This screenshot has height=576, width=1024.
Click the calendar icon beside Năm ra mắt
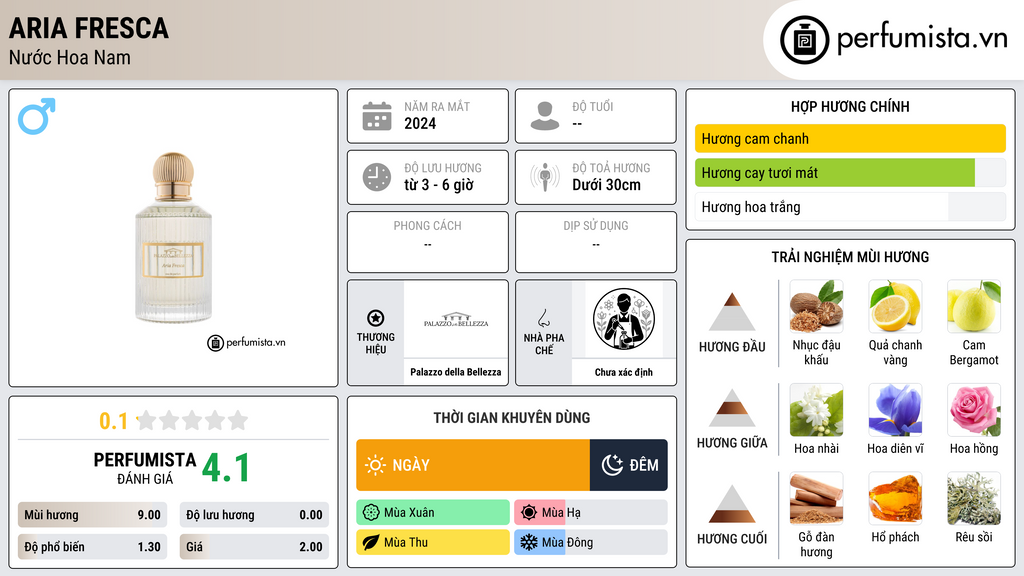[377, 116]
